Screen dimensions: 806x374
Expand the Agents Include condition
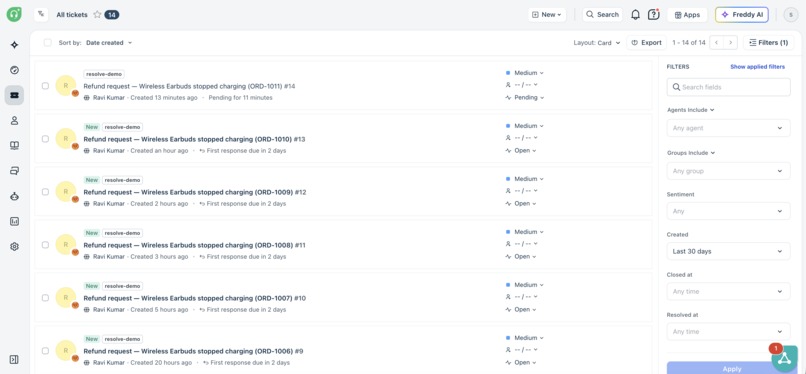(x=691, y=110)
